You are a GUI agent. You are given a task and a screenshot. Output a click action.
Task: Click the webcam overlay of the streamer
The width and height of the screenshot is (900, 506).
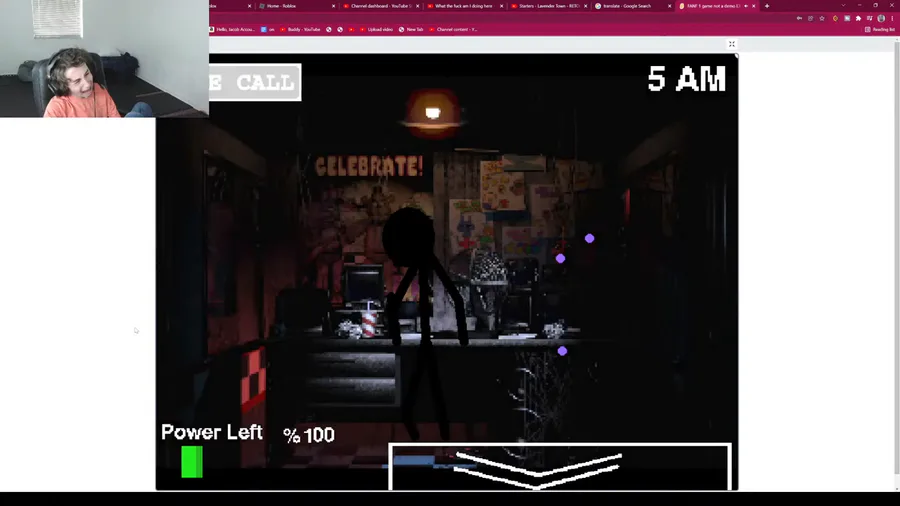pos(104,59)
